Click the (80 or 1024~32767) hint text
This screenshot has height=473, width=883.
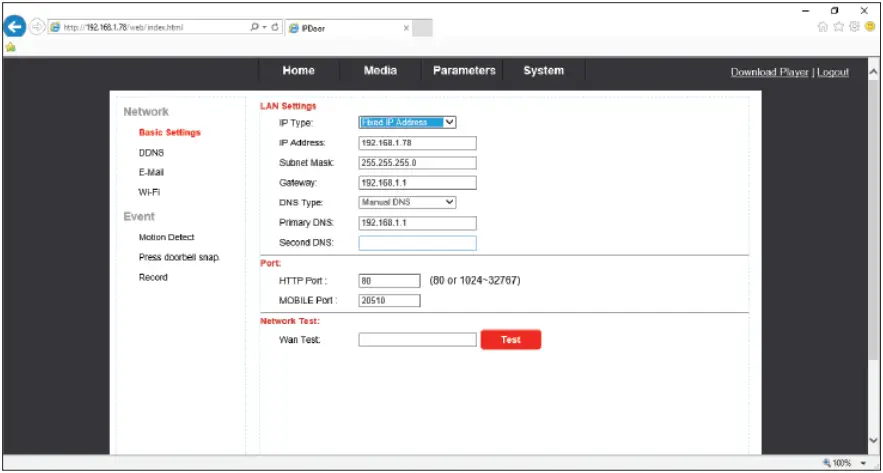tap(475, 280)
